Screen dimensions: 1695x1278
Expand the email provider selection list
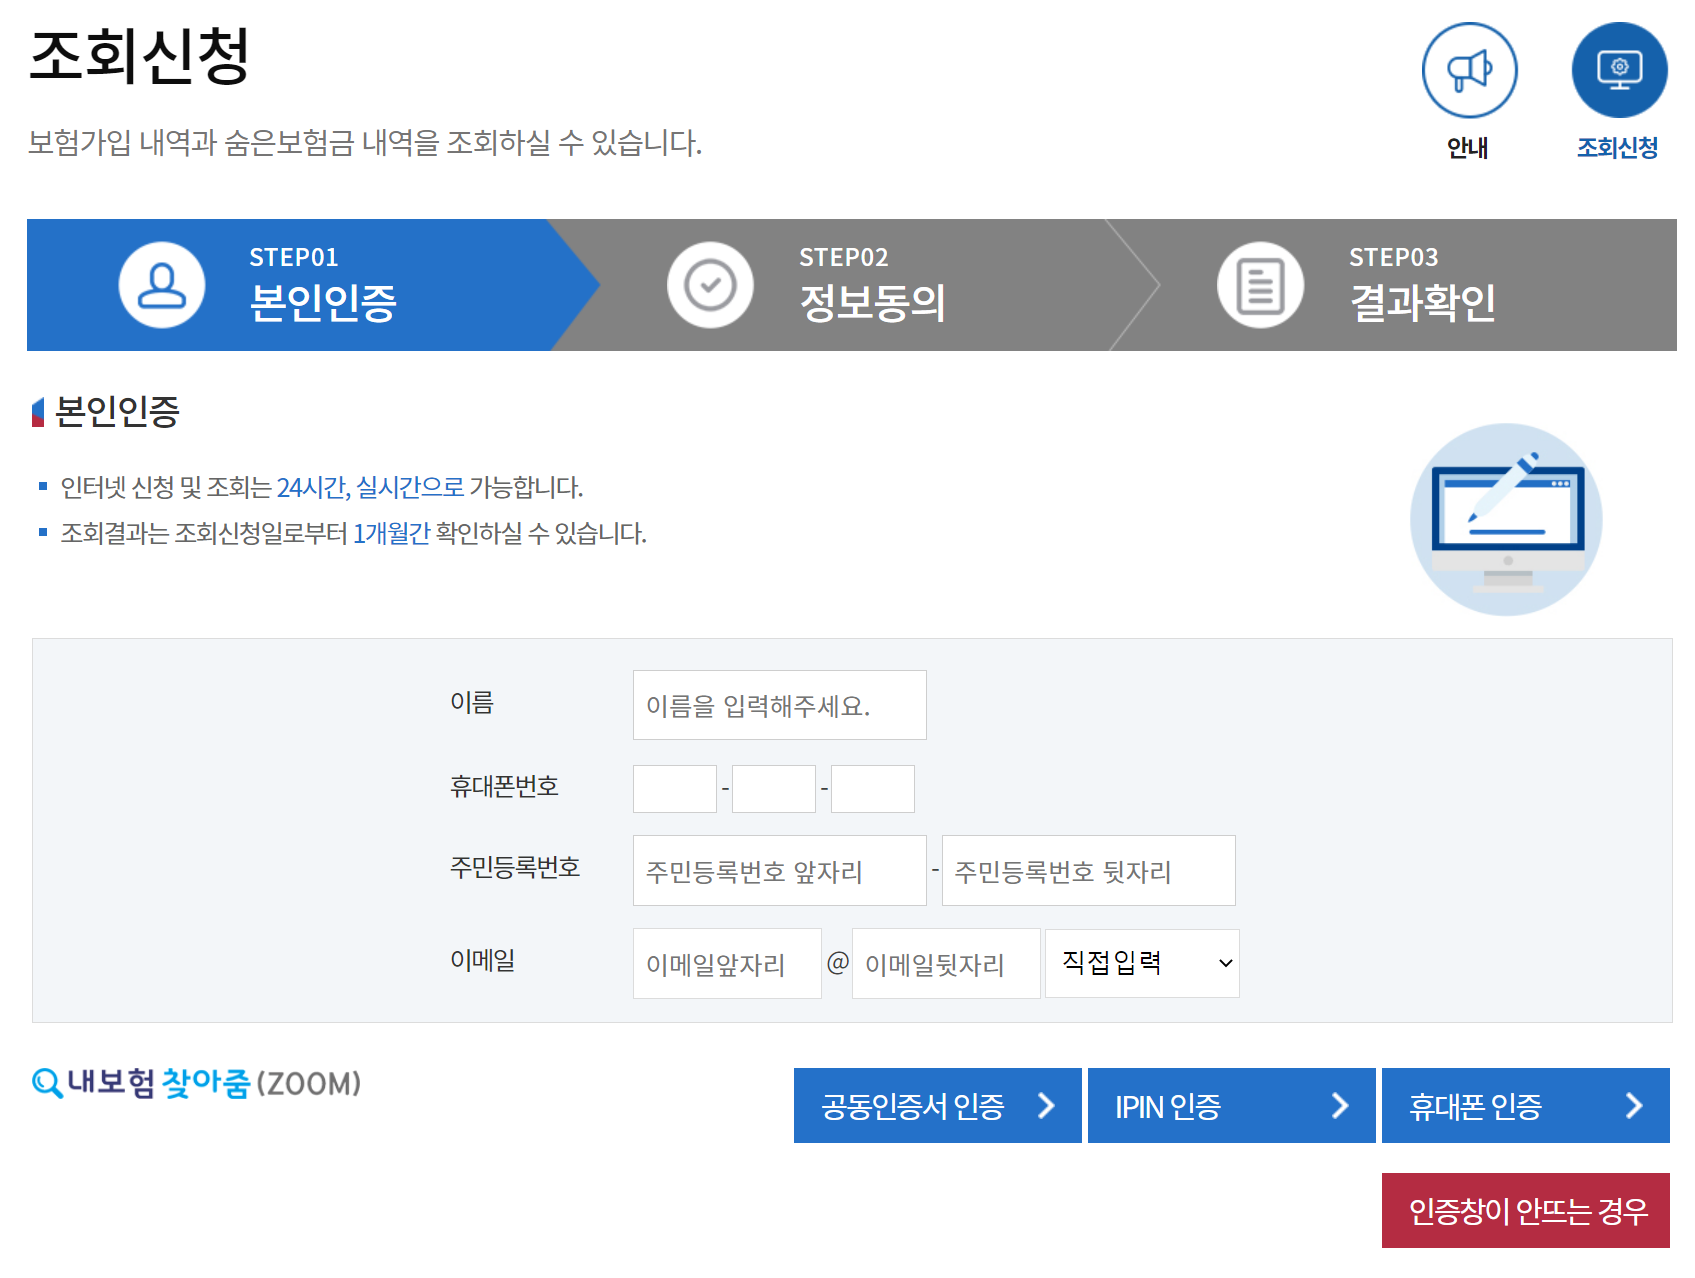(x=1142, y=962)
